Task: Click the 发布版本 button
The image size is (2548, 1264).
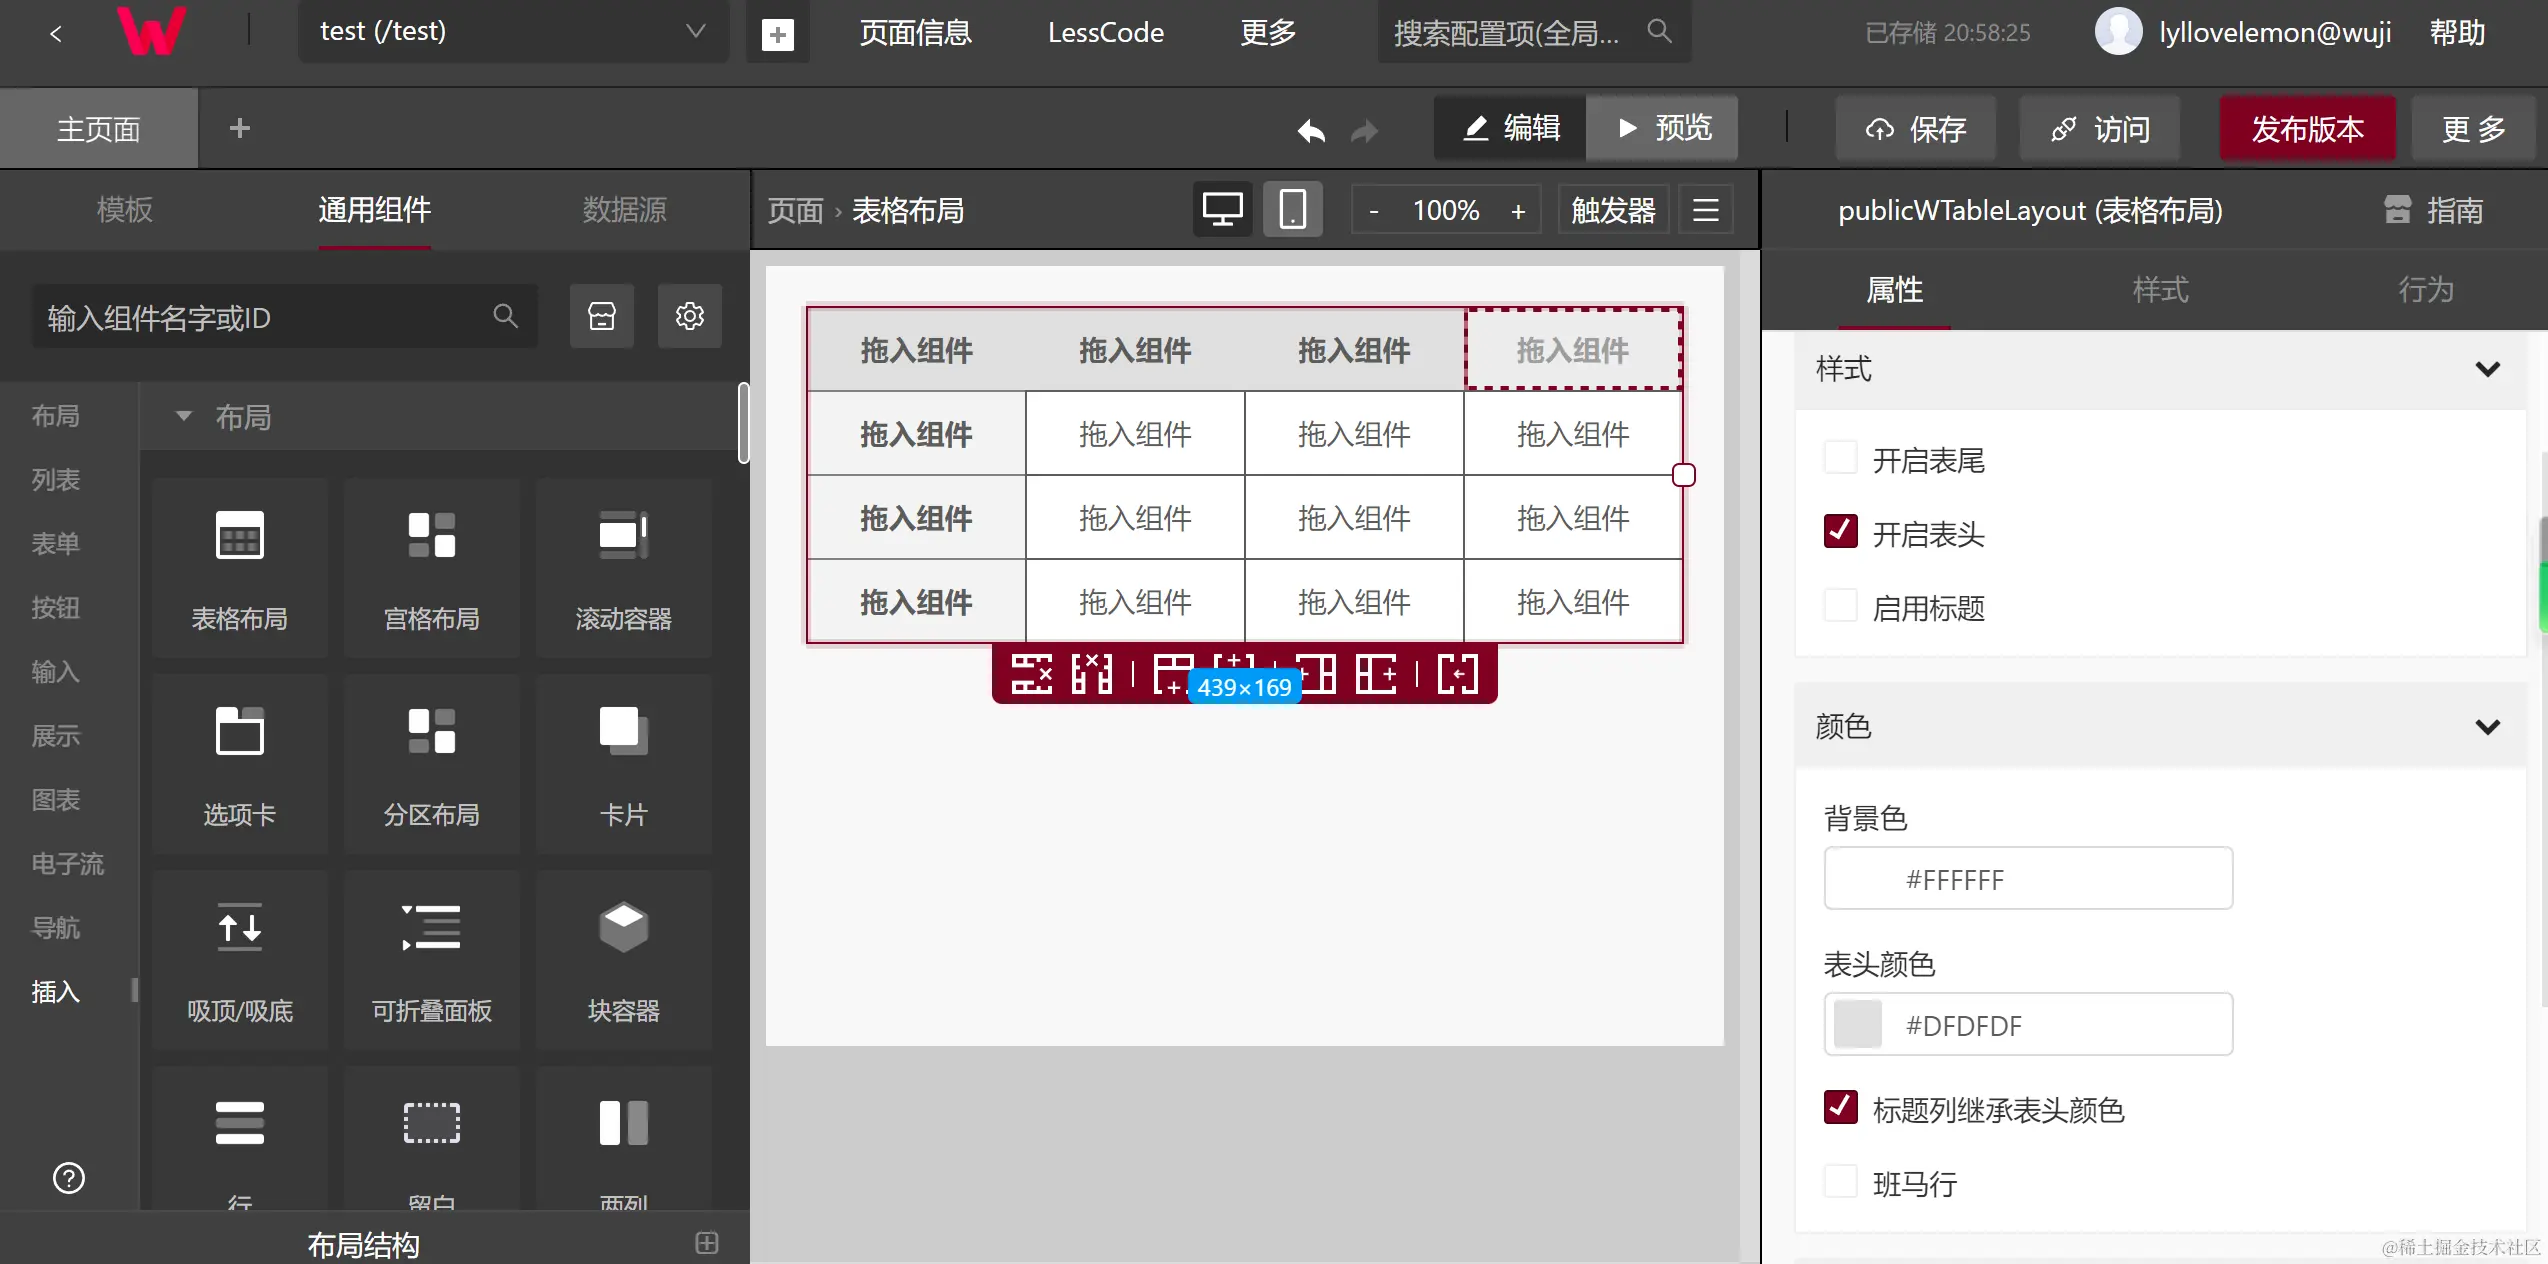Action: coord(2307,129)
